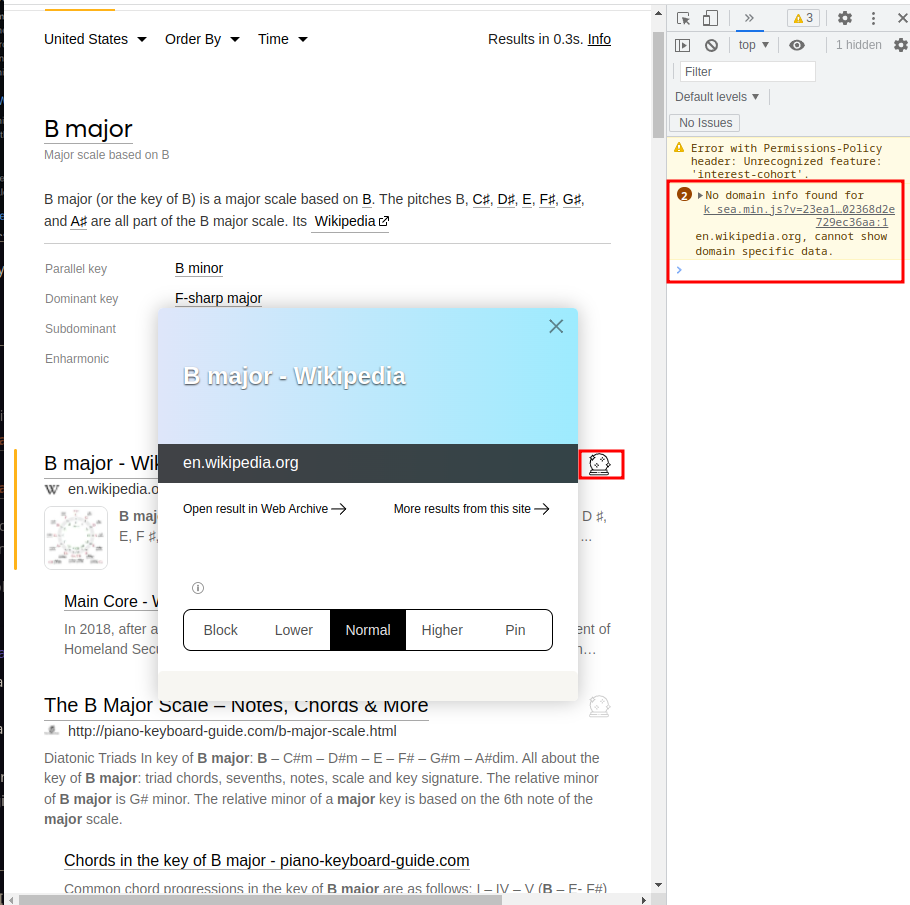Open console settings gear next to hidden count
This screenshot has width=910, height=905.
(x=900, y=45)
